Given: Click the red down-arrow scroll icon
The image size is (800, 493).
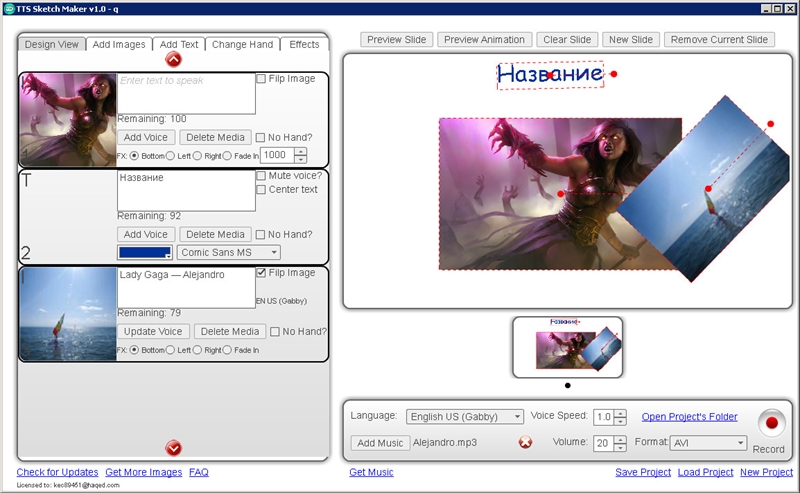Looking at the screenshot, I should pos(173,448).
